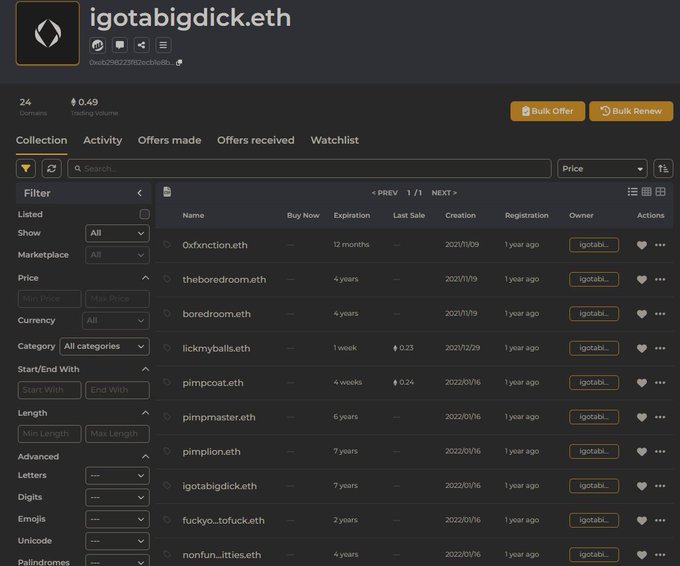The image size is (680, 566).
Task: Open the Watchlist tab
Action: tap(335, 141)
